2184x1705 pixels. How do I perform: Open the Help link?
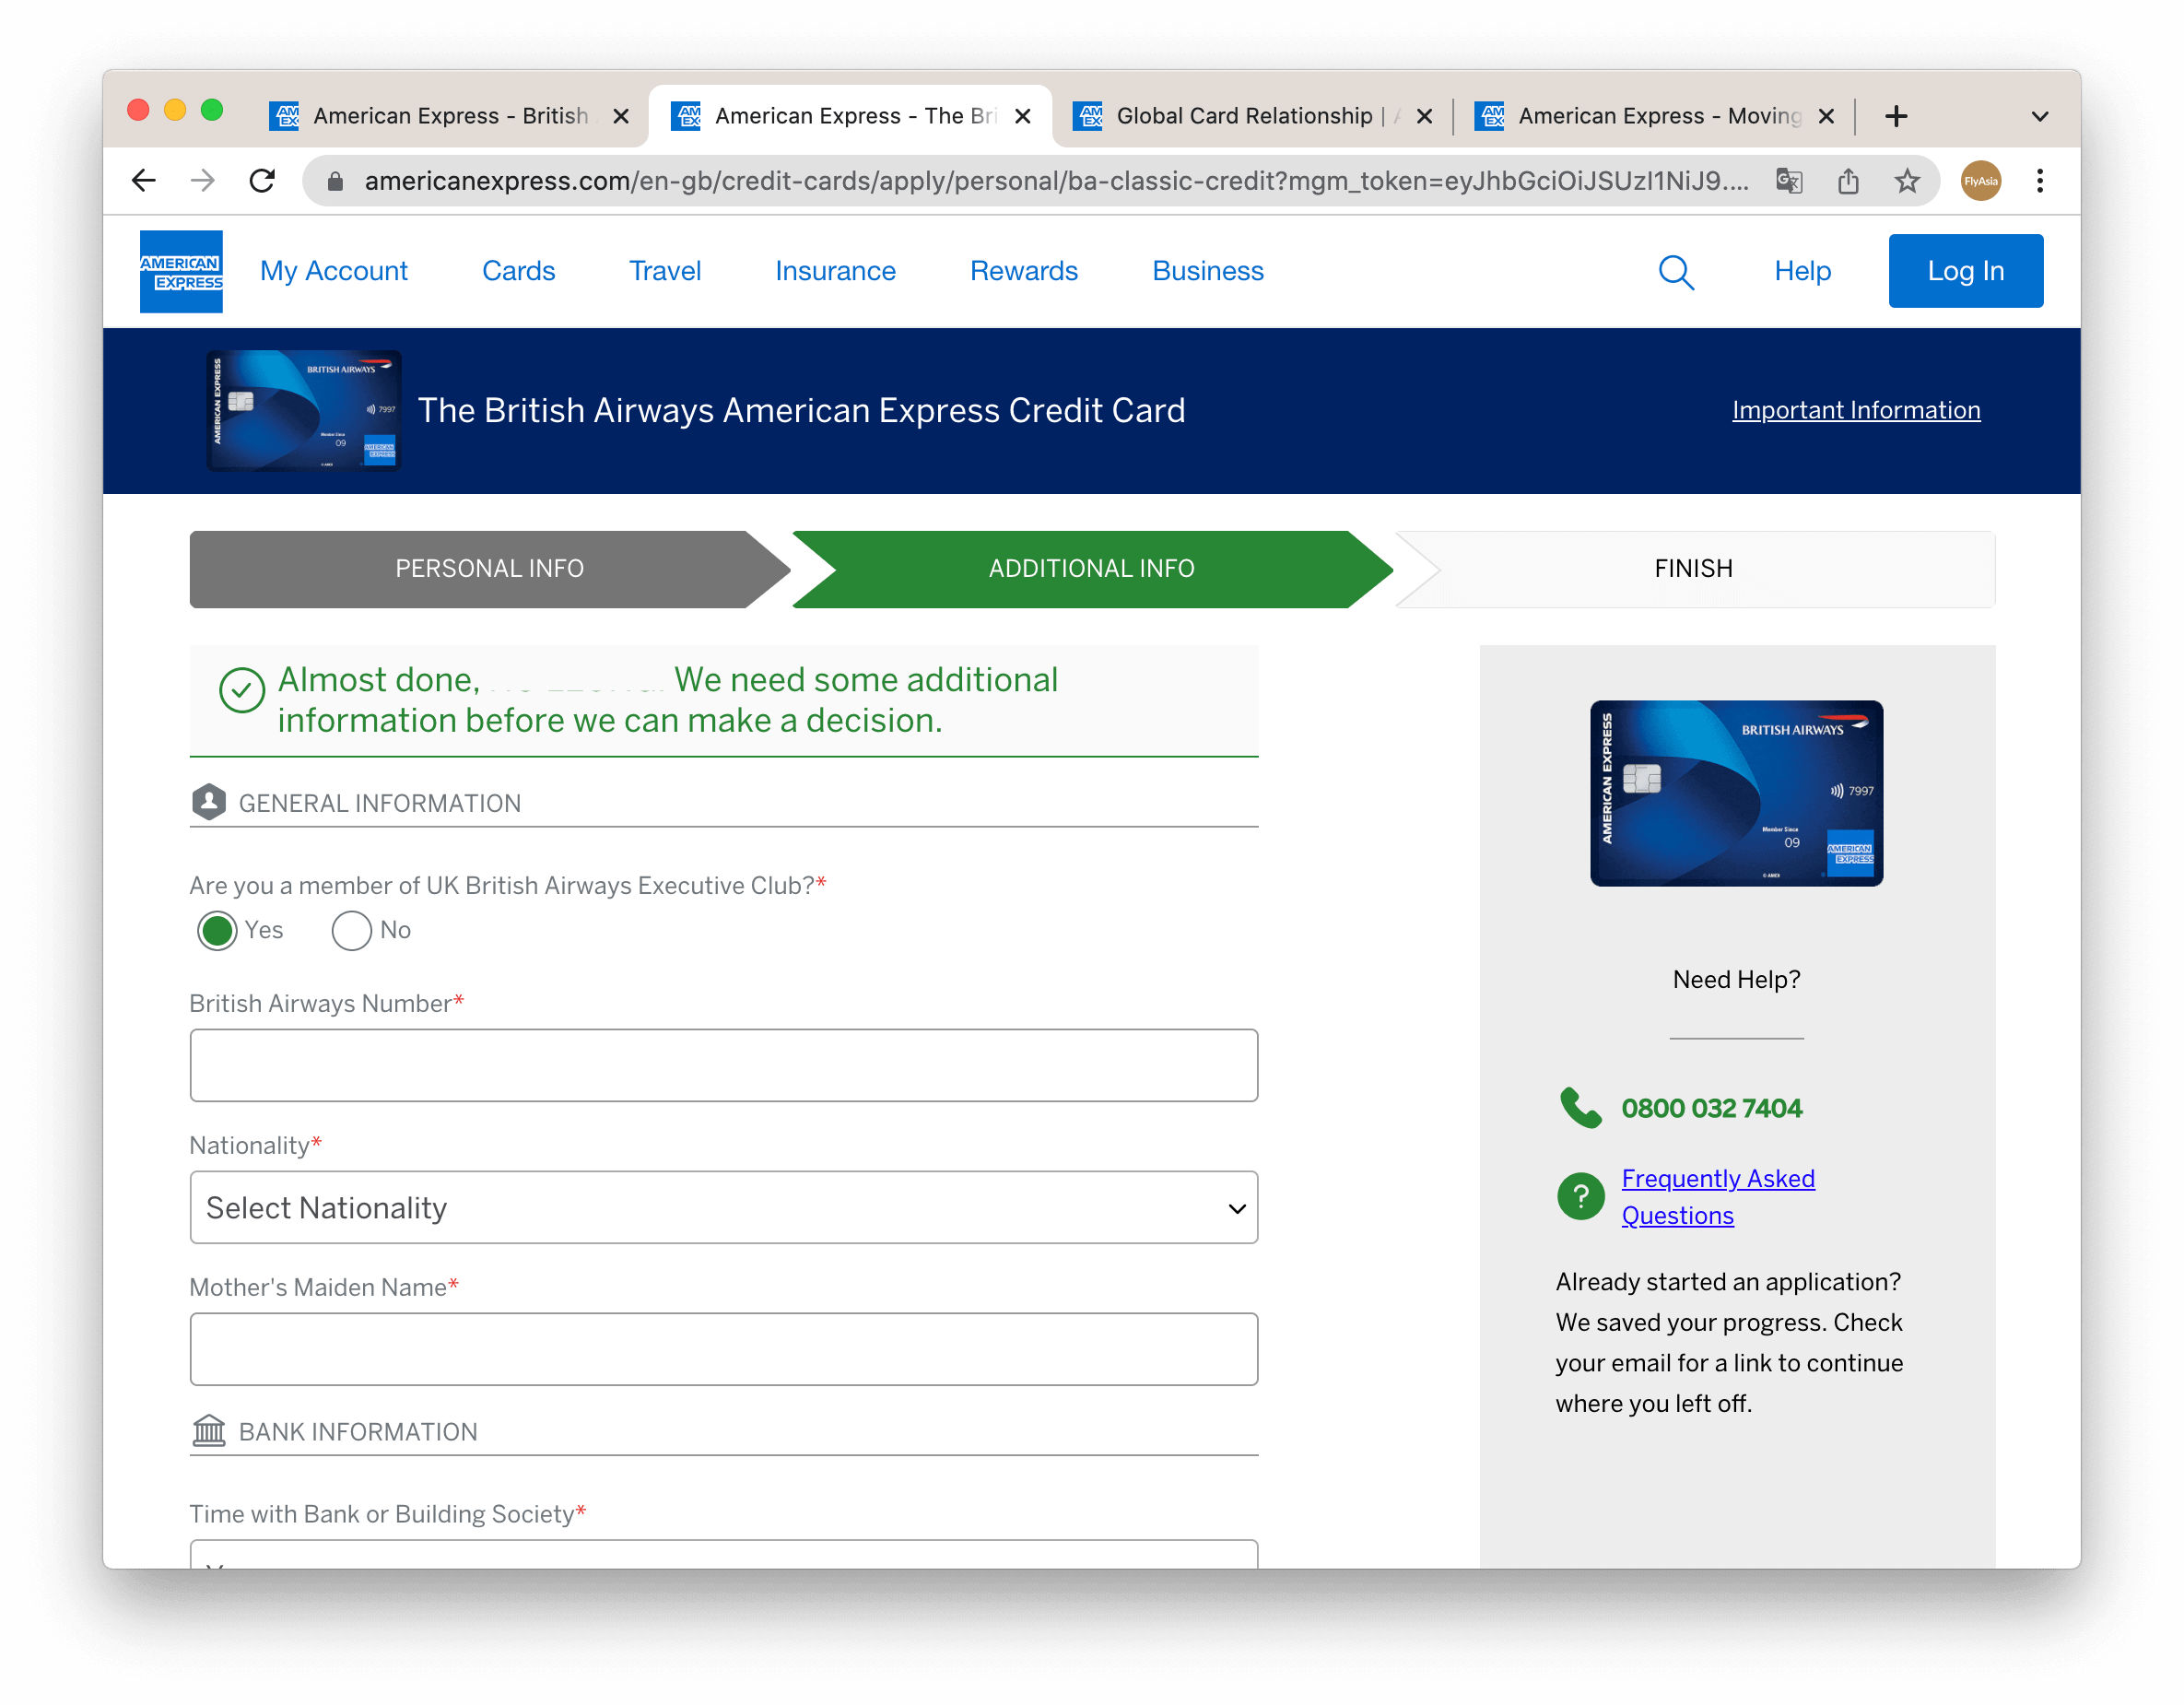tap(1803, 271)
